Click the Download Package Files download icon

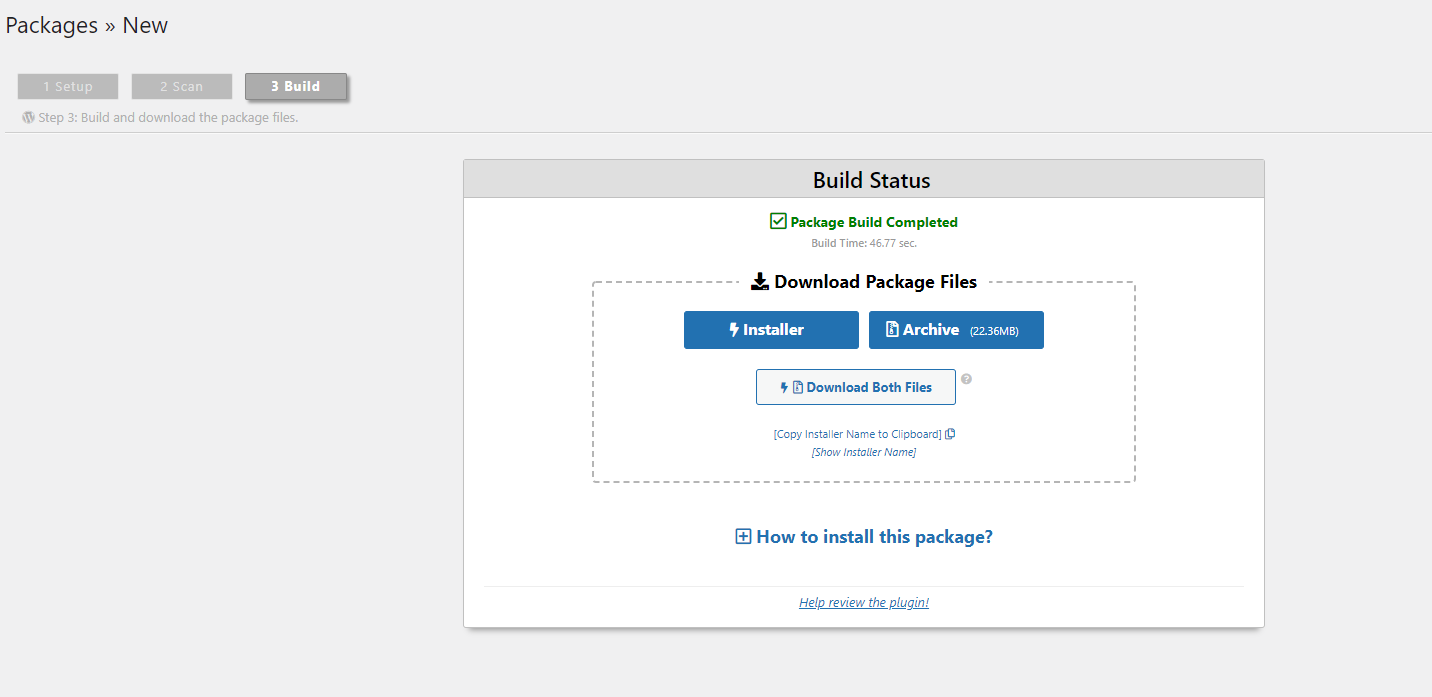point(760,282)
